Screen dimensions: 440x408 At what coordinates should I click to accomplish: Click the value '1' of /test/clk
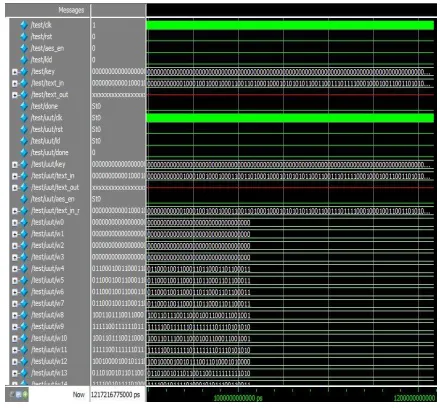click(94, 25)
